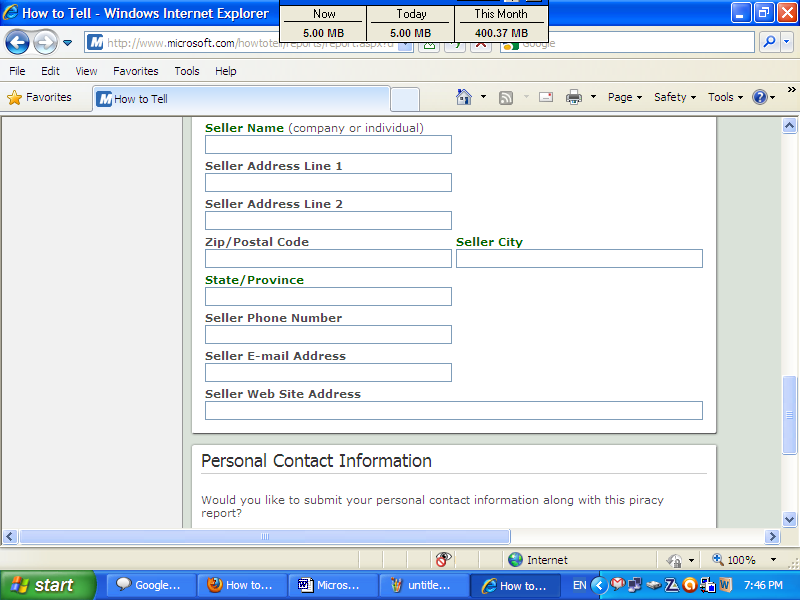
Task: Go back with the Back arrow button
Action: (17, 42)
